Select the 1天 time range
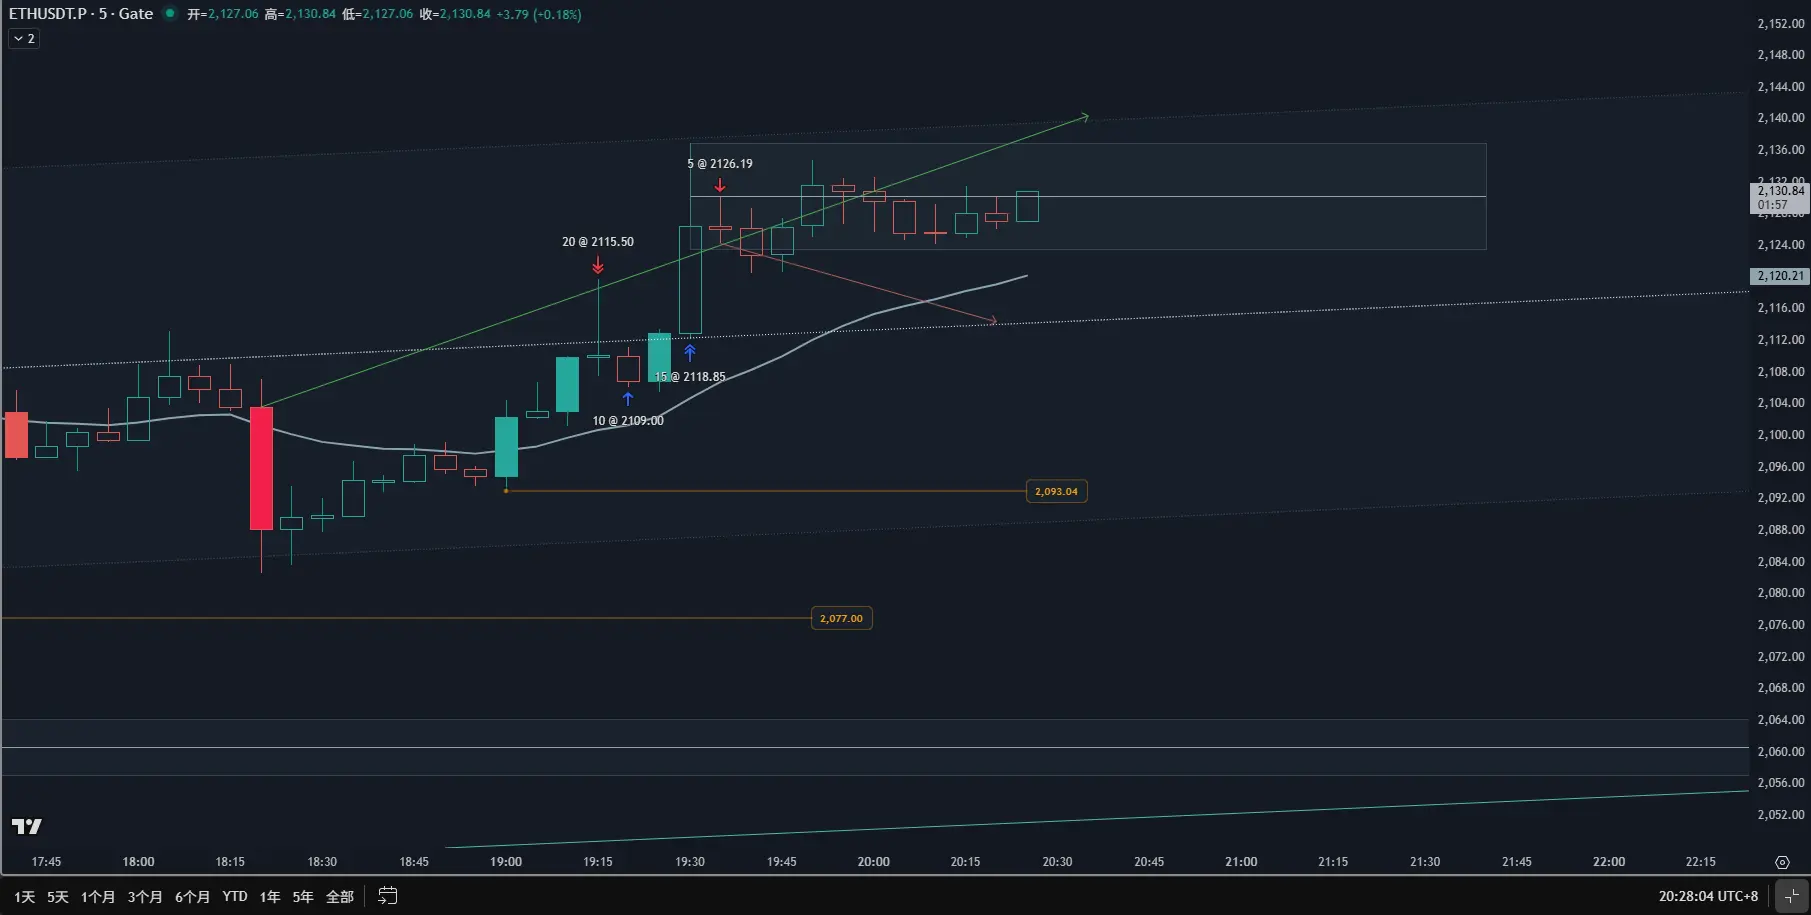1811x915 pixels. click(x=25, y=897)
